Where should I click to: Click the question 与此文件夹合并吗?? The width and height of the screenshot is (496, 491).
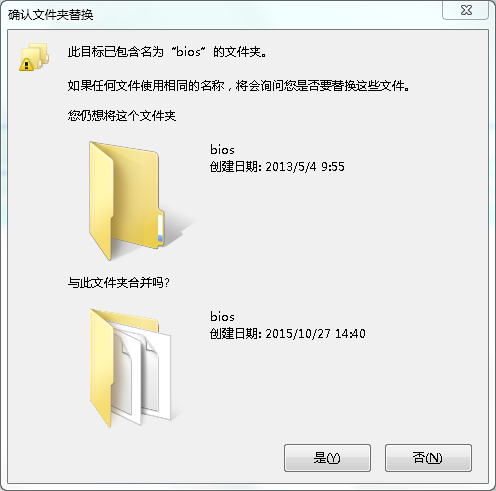pos(119,283)
